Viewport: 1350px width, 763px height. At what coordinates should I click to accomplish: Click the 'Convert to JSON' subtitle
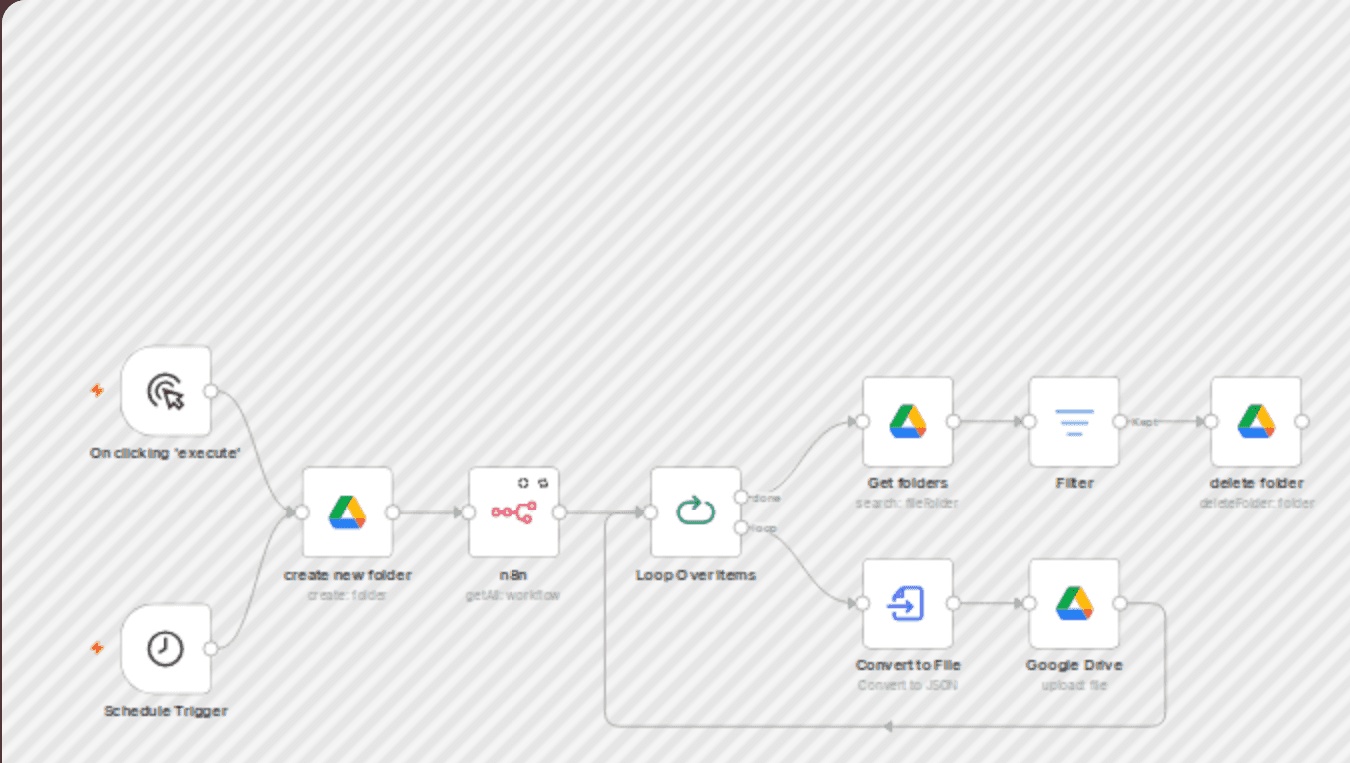pos(908,685)
